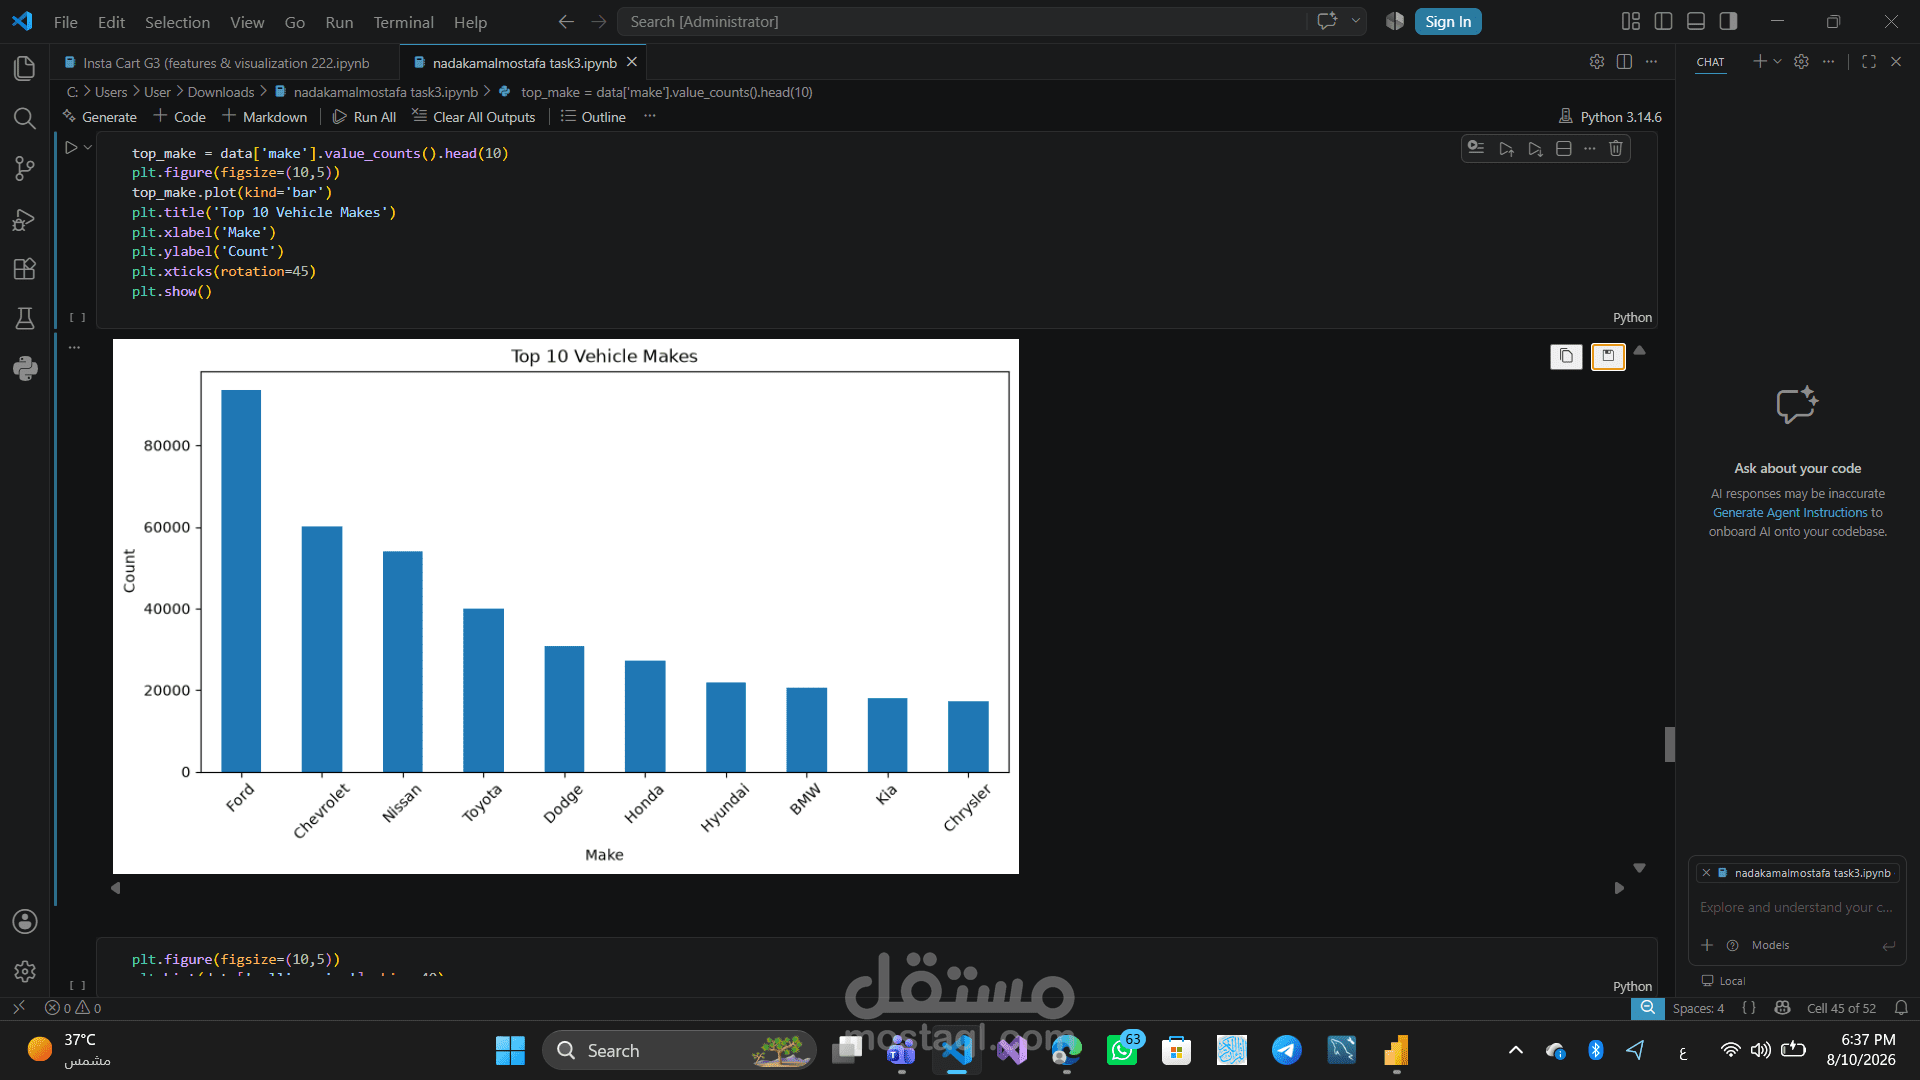Click the chat prompt input field
The width and height of the screenshot is (1920, 1080).
1796,908
